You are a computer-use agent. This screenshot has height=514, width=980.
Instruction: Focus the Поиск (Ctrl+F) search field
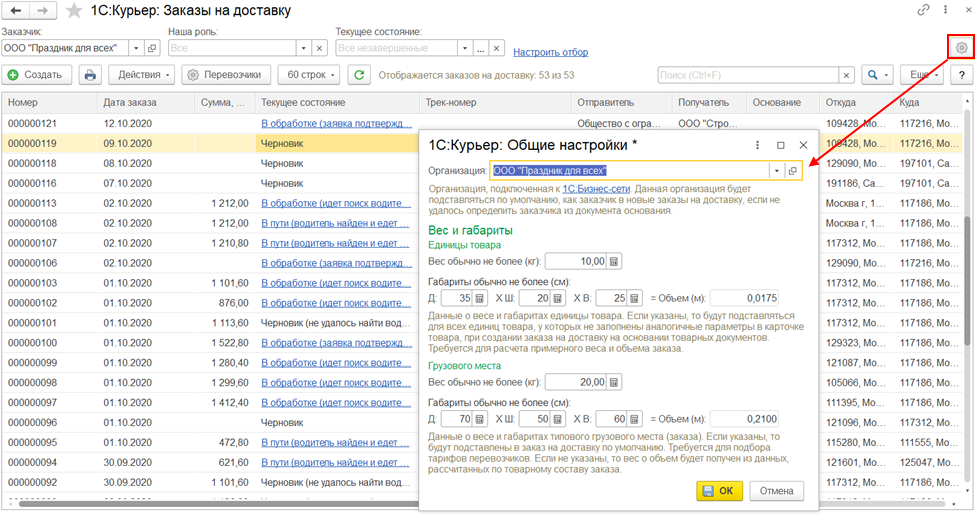click(748, 75)
